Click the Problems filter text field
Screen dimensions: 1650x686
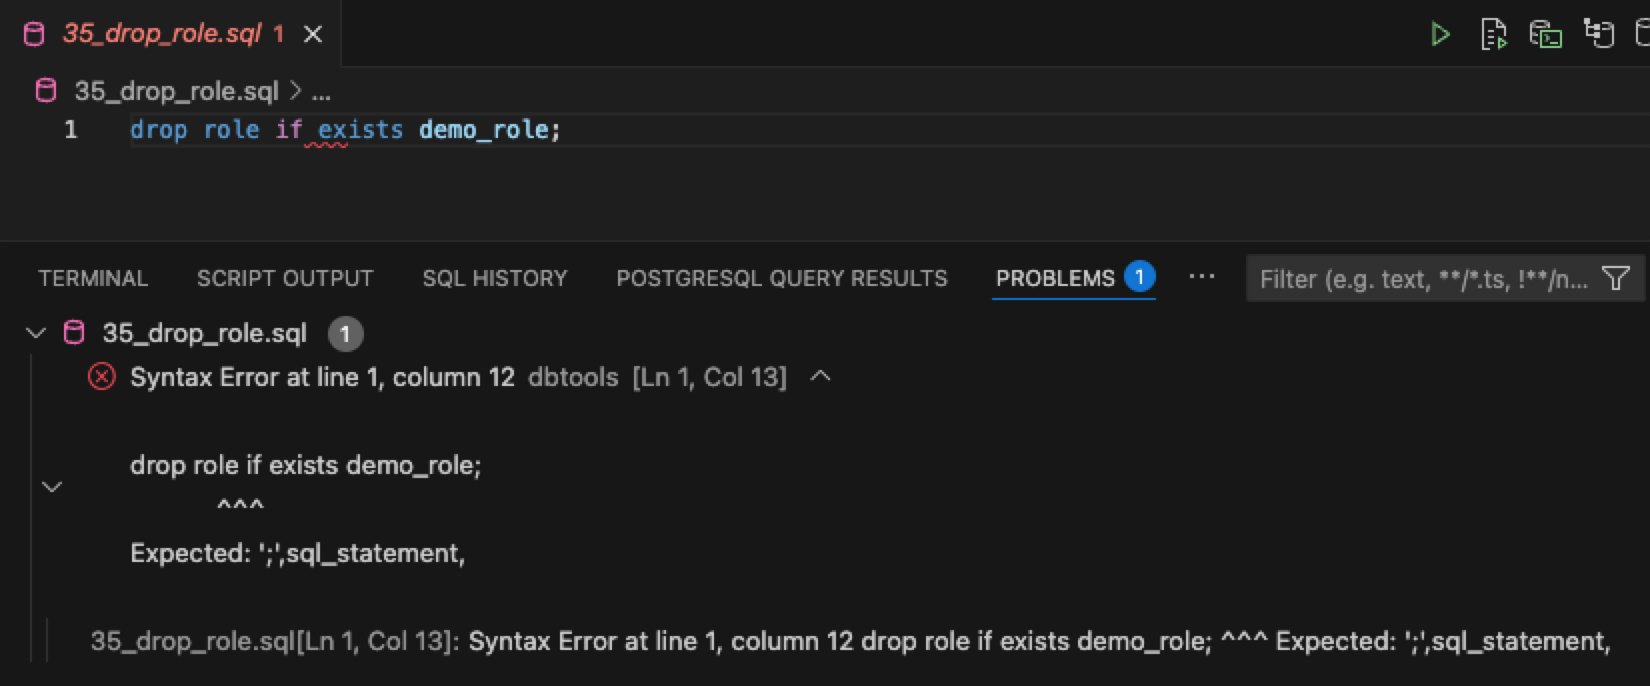(x=1420, y=279)
